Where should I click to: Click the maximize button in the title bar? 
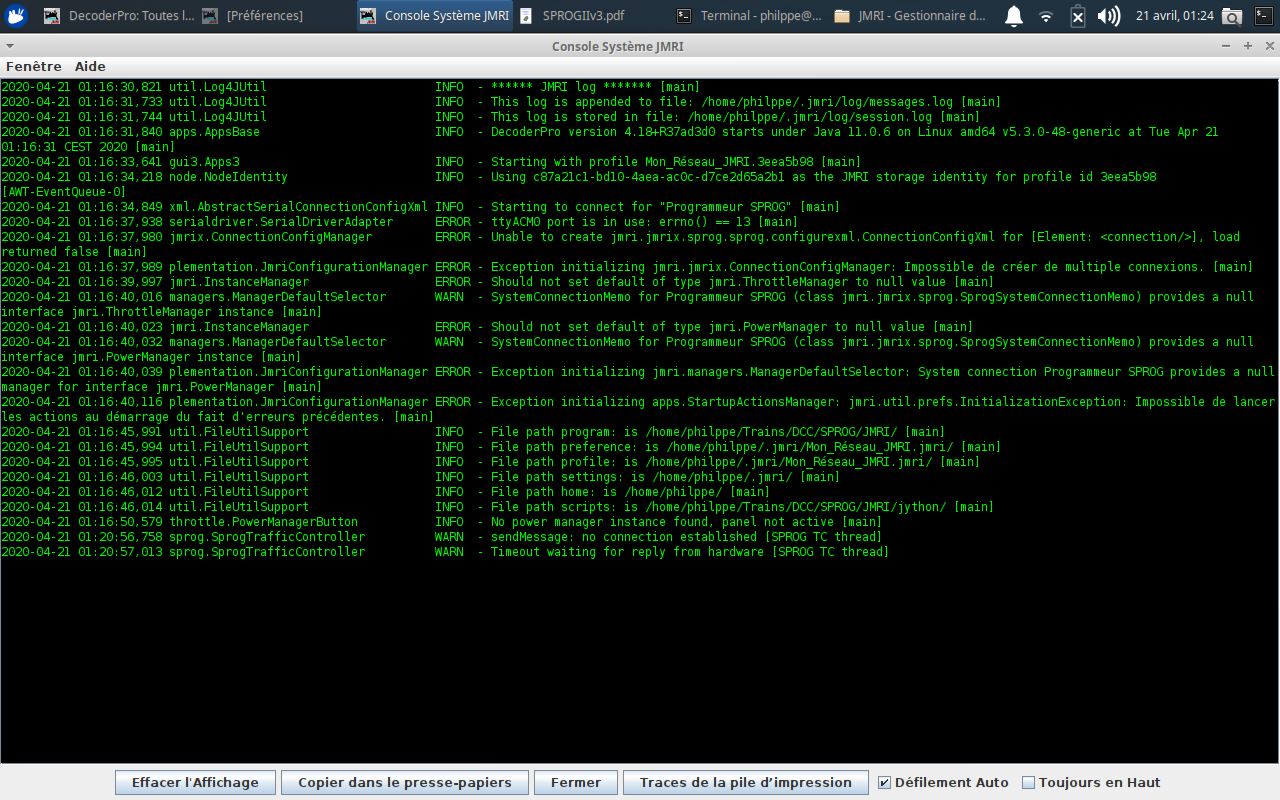1248,46
